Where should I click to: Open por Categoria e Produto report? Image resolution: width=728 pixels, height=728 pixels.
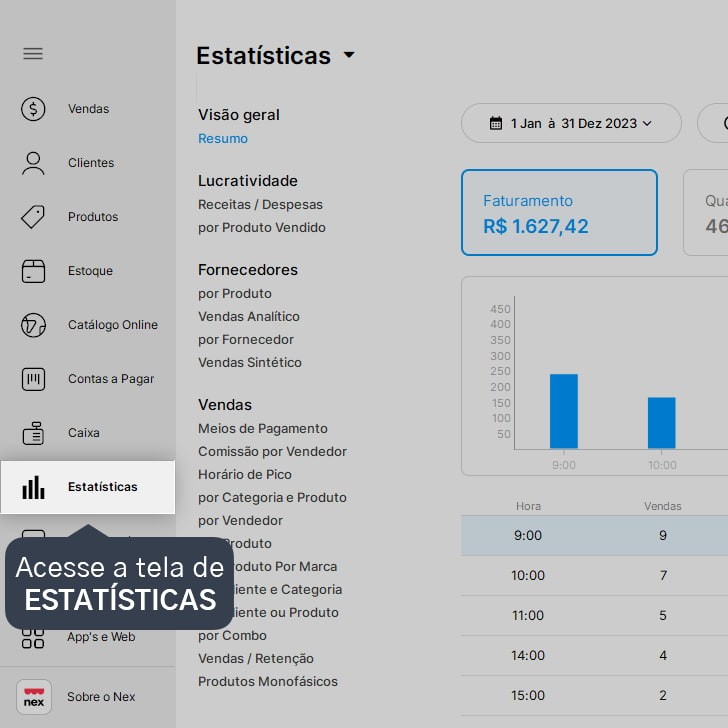tap(273, 498)
